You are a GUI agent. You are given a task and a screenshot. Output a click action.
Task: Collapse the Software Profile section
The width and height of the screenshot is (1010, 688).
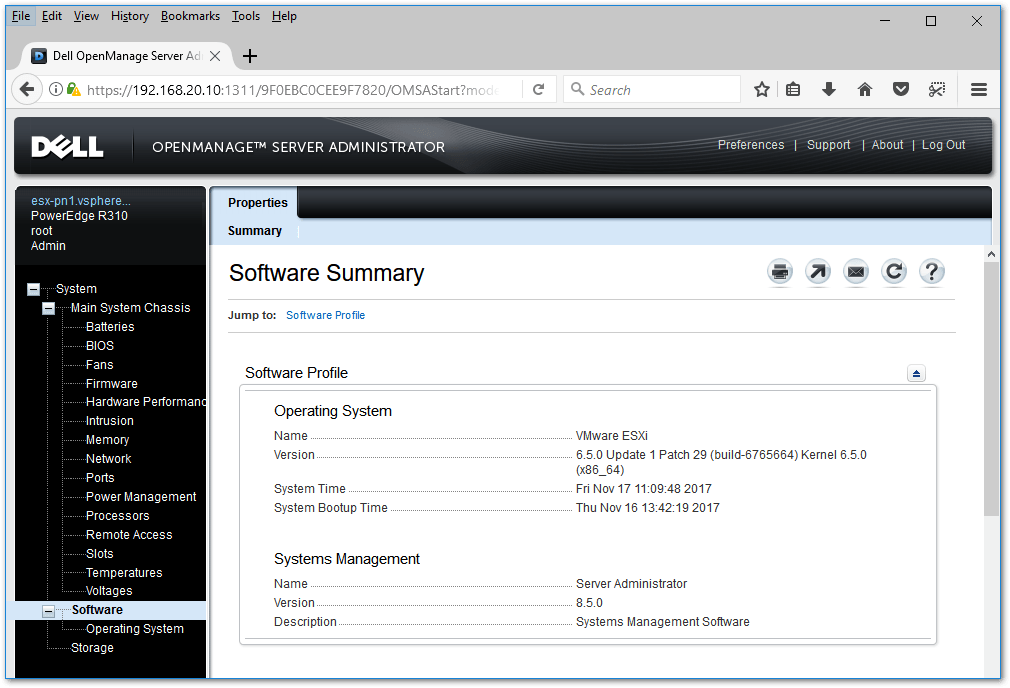(x=916, y=373)
